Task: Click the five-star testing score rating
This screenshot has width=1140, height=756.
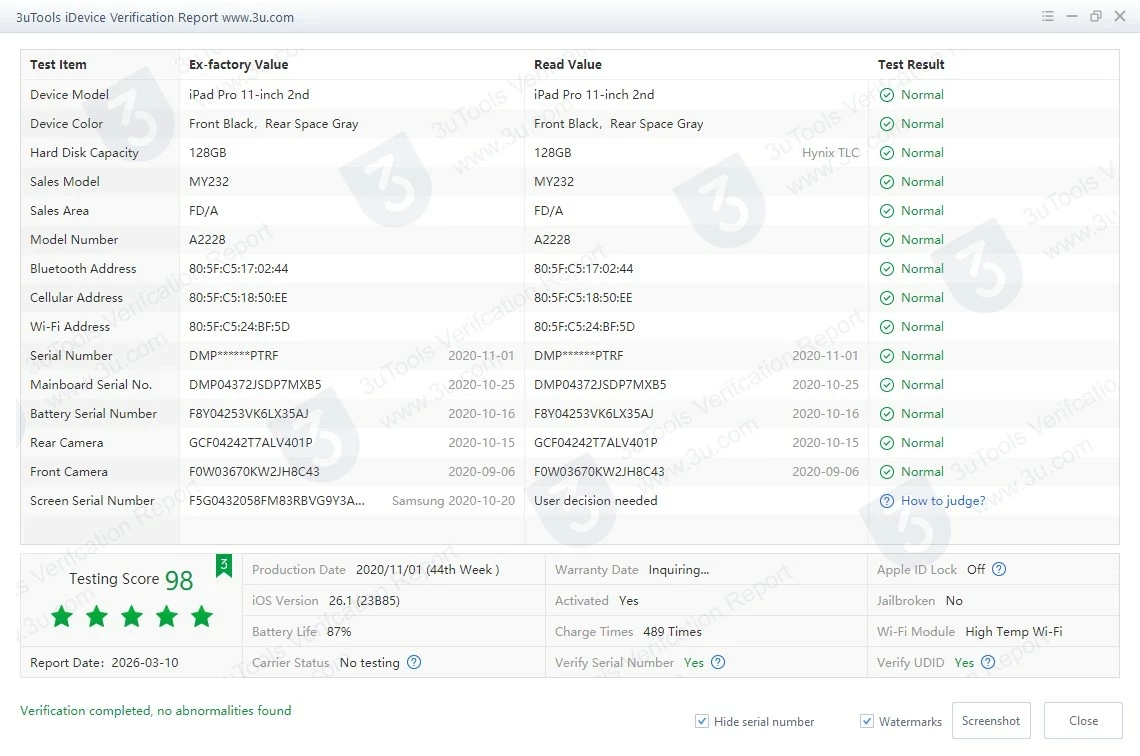Action: pos(132,616)
